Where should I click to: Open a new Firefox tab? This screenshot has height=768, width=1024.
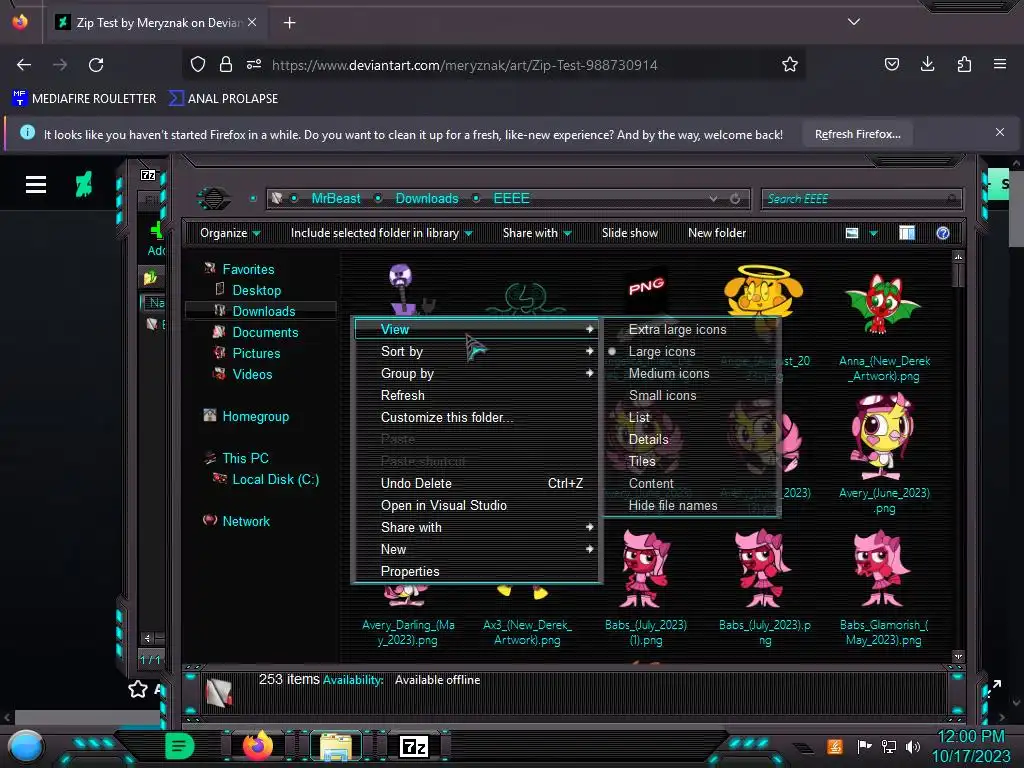(x=289, y=23)
